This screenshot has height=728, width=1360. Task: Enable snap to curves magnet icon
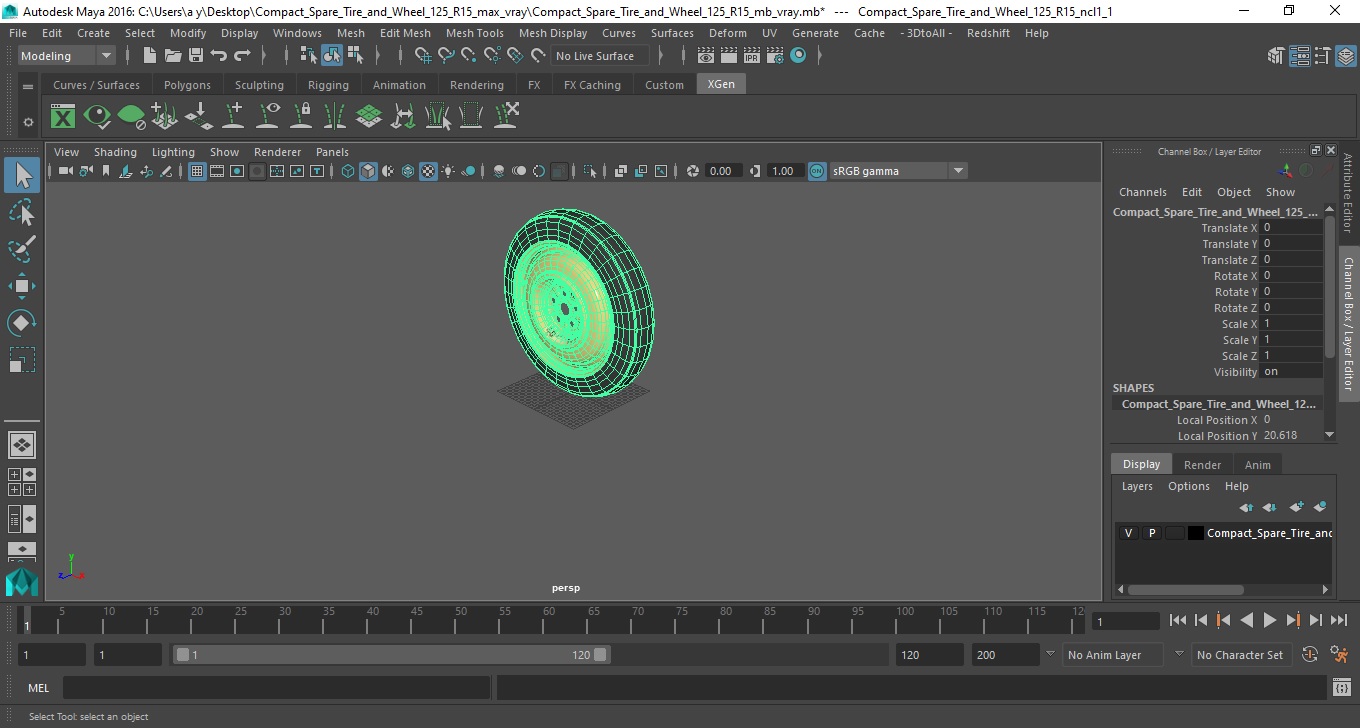[x=446, y=56]
